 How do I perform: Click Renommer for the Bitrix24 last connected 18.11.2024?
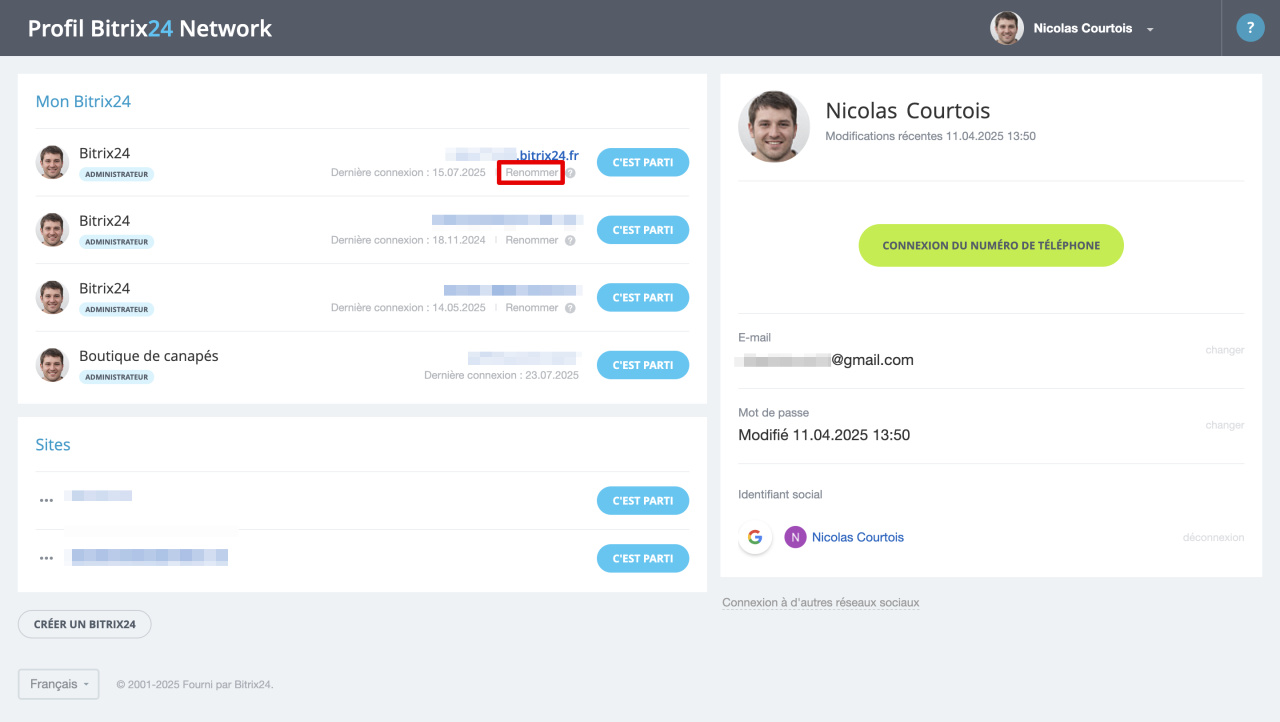click(x=532, y=240)
